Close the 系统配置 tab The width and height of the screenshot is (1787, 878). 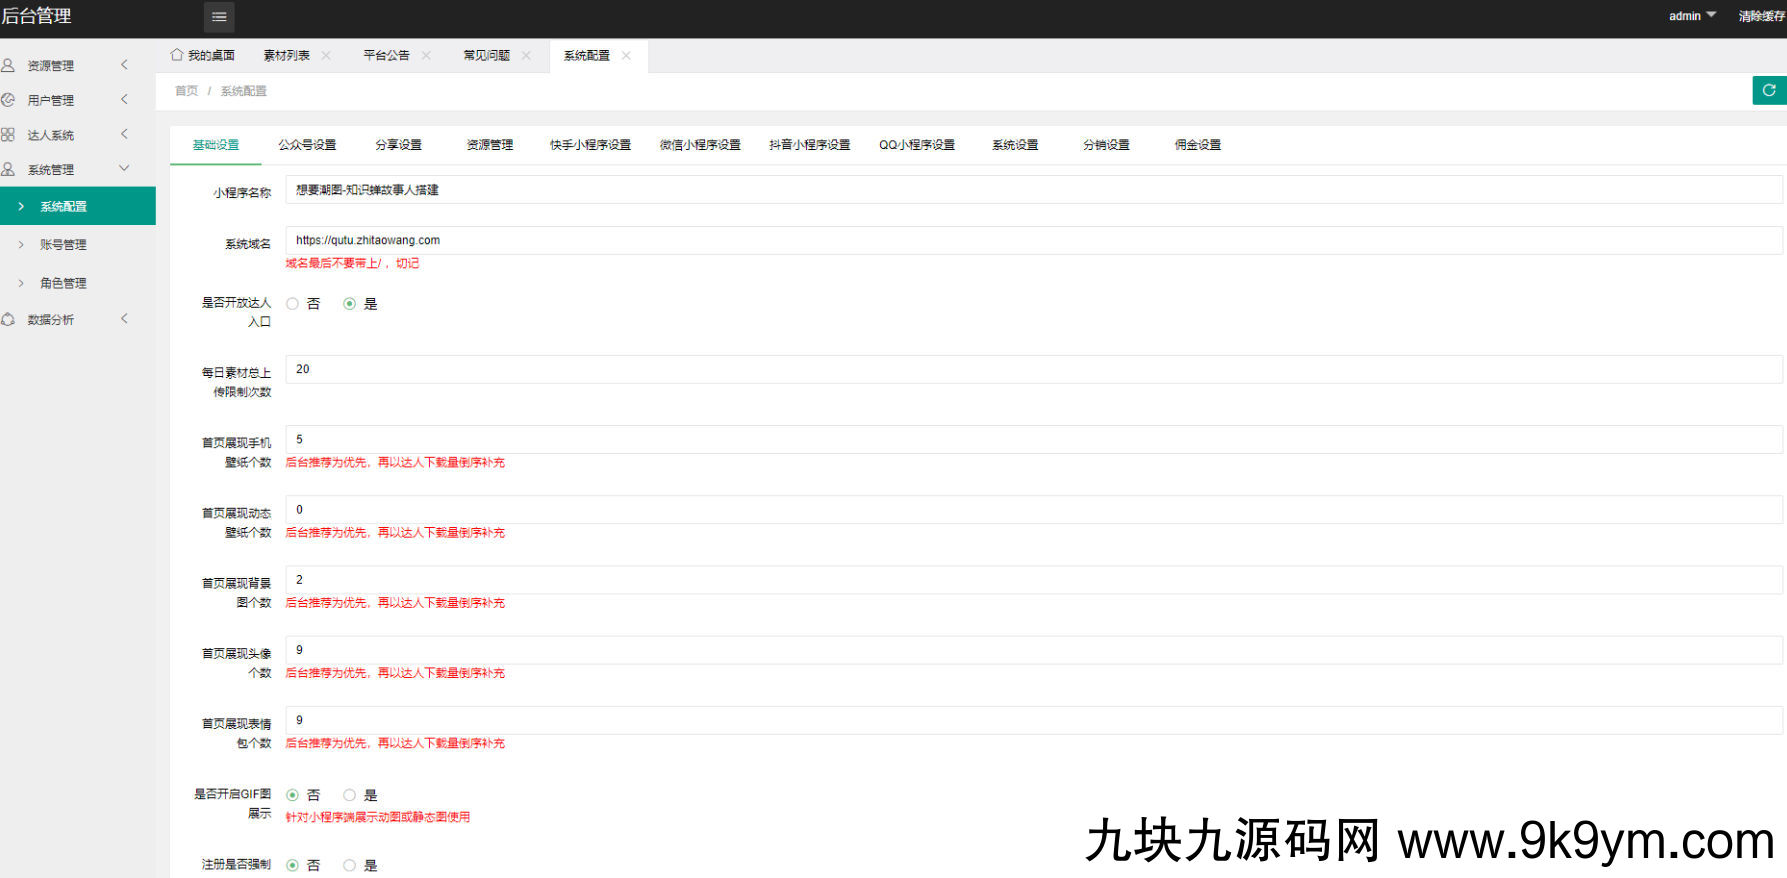pyautogui.click(x=626, y=55)
